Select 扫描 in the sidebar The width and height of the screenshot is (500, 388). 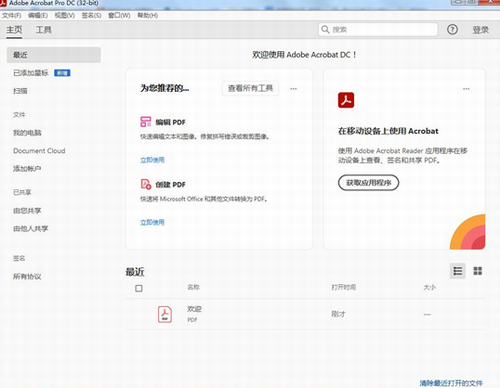[x=20, y=91]
